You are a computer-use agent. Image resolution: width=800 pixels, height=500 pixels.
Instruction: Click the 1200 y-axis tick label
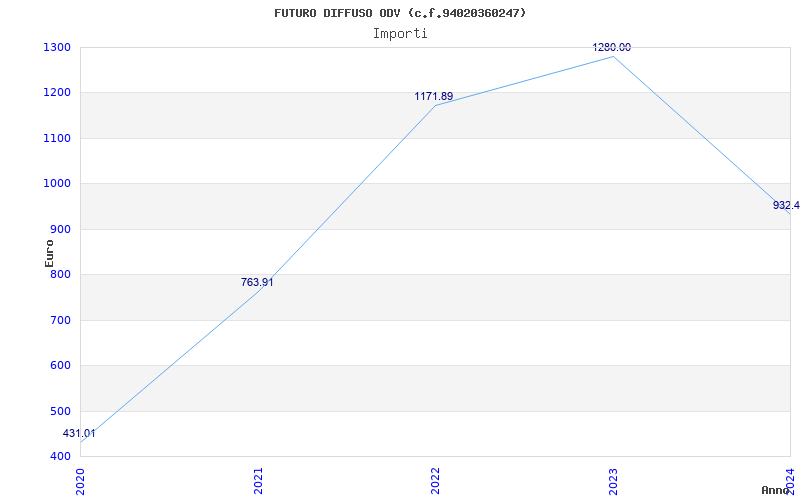57,93
